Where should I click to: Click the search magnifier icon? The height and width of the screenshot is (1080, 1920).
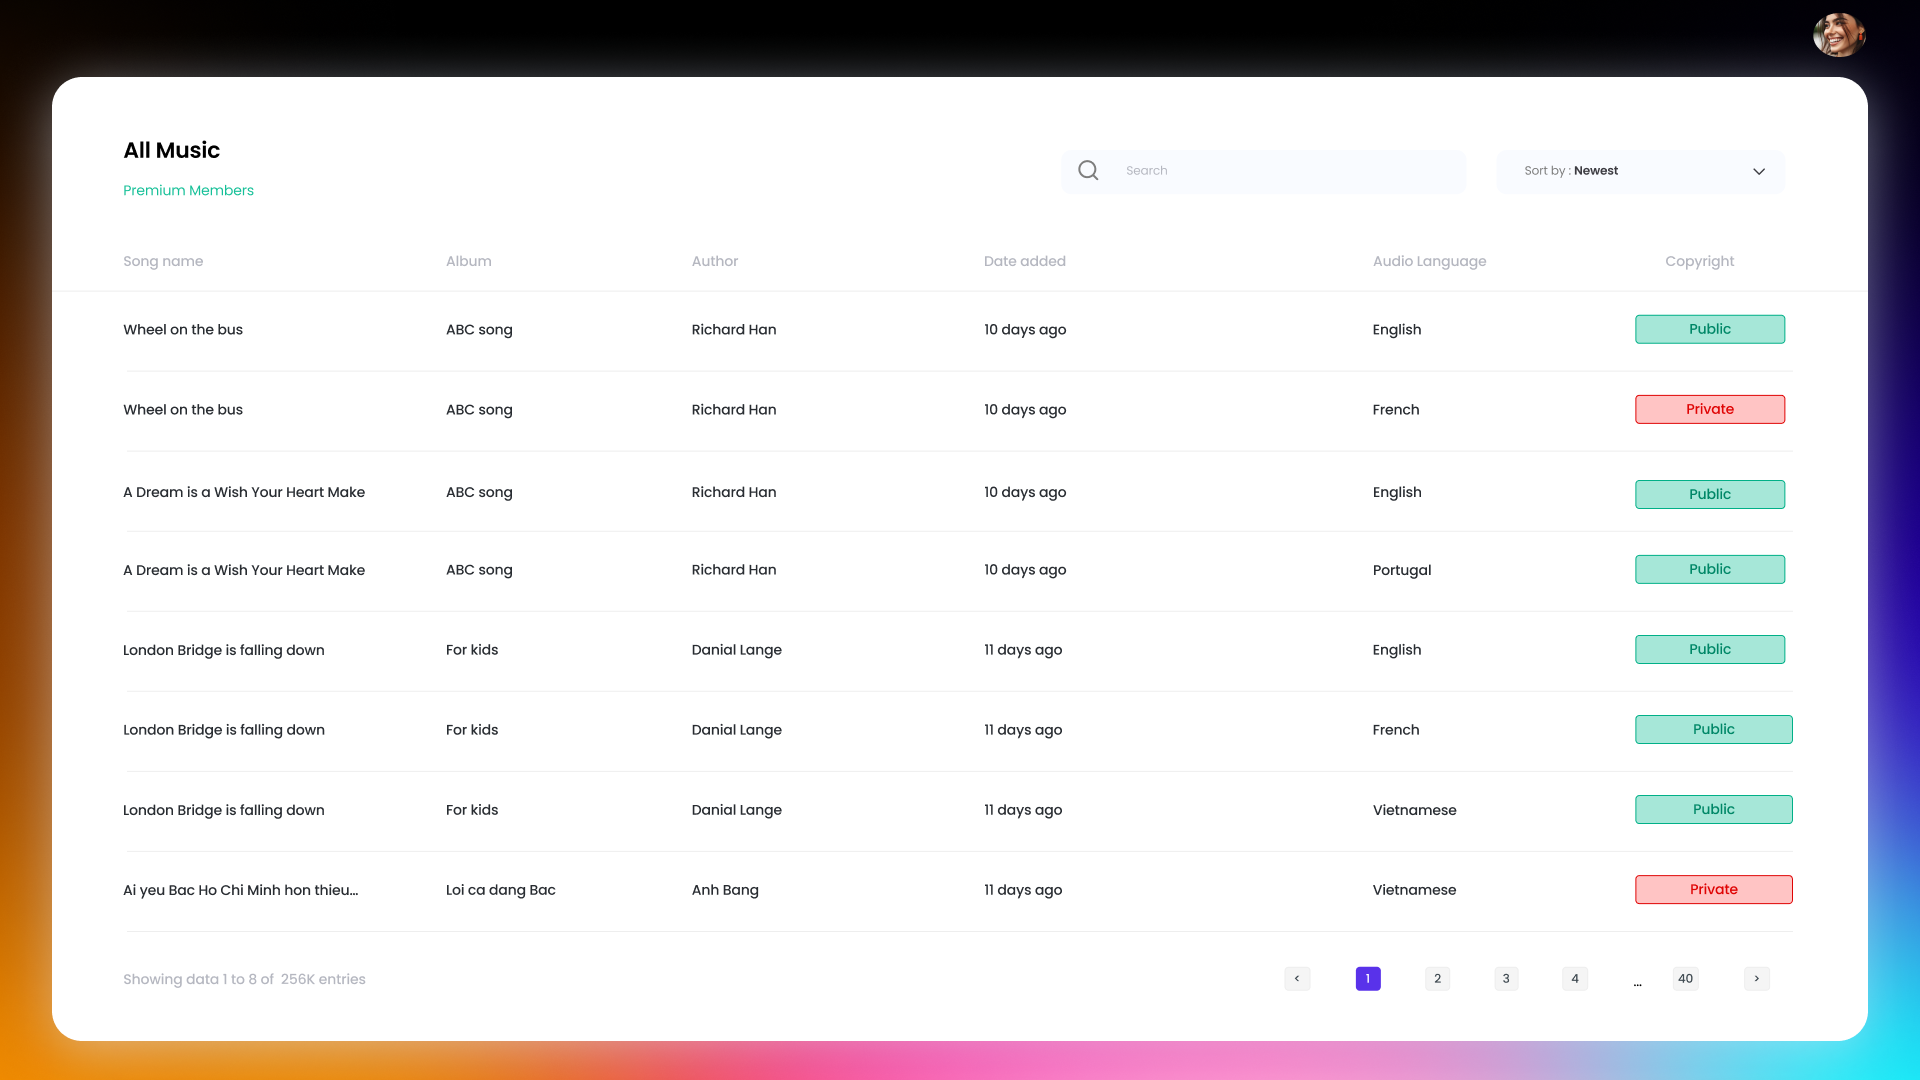click(x=1088, y=171)
